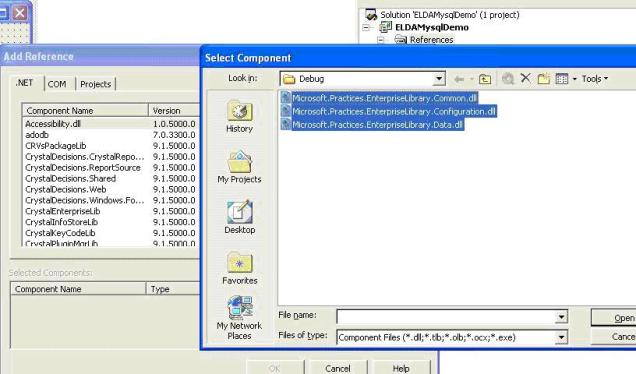Viewport: 636px width, 374px height.
Task: Click the Configuration.dll file icon
Action: (286, 111)
